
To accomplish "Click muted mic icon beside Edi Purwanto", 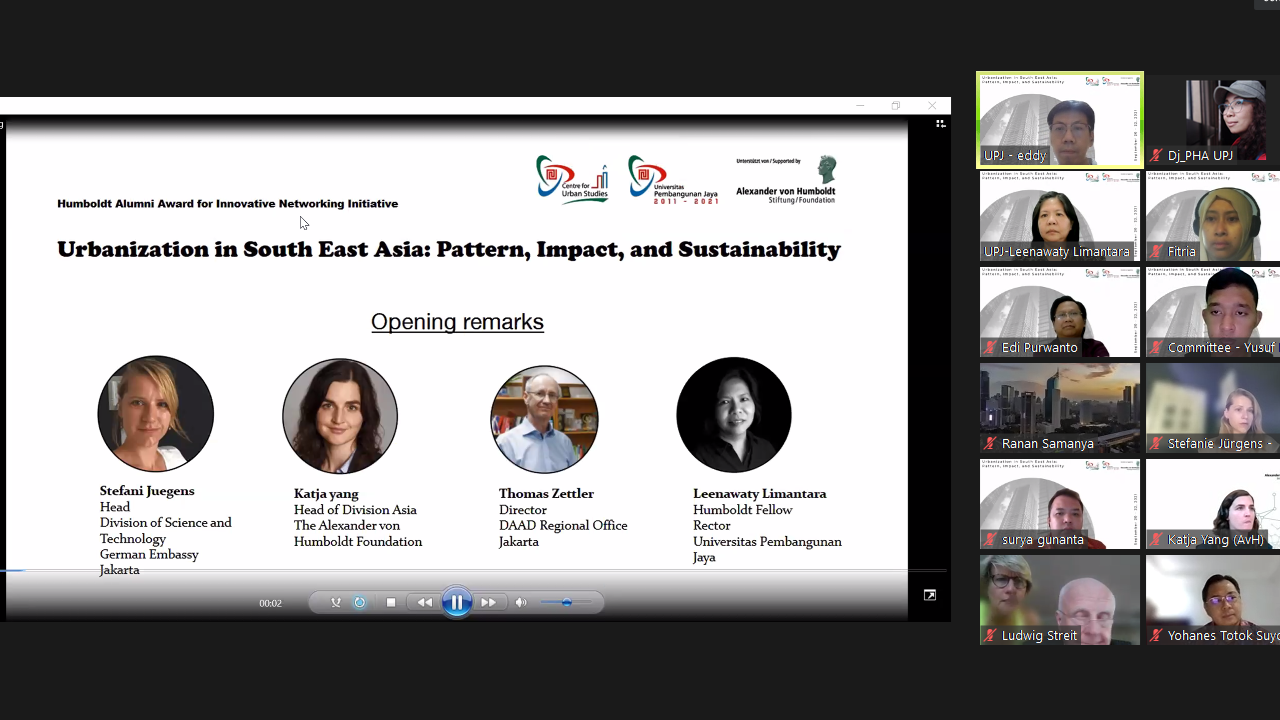I will point(991,348).
